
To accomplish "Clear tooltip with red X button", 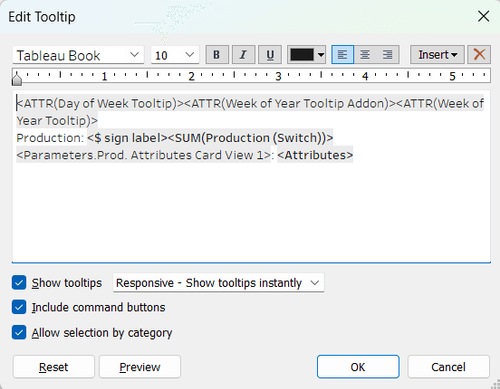I will click(479, 54).
